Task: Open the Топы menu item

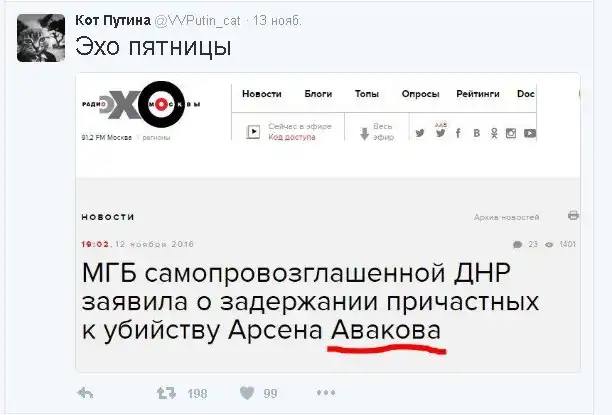Action: (366, 94)
